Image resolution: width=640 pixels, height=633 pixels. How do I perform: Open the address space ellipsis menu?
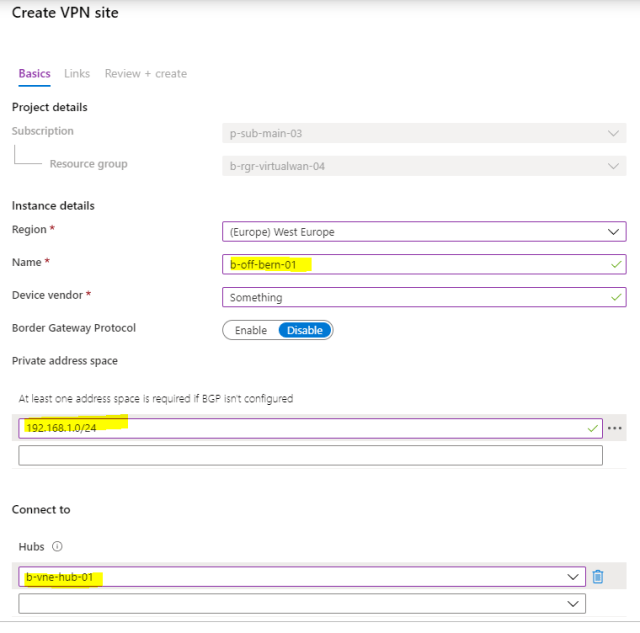pos(615,429)
